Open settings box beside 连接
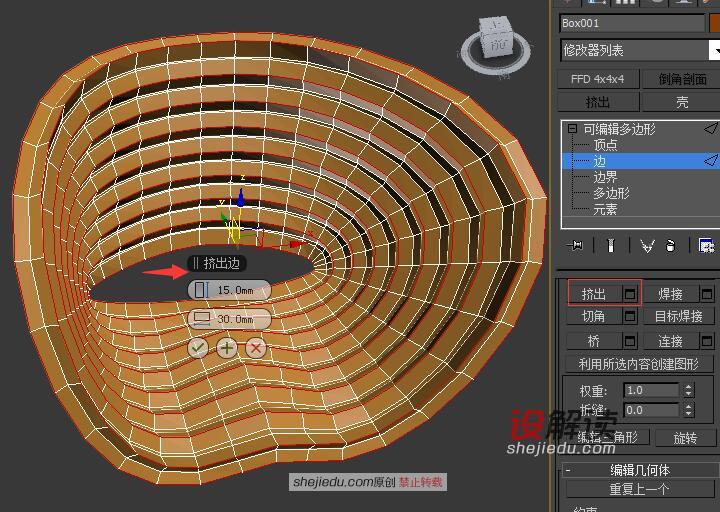Screen dimensions: 720x512 pyautogui.click(x=707, y=341)
